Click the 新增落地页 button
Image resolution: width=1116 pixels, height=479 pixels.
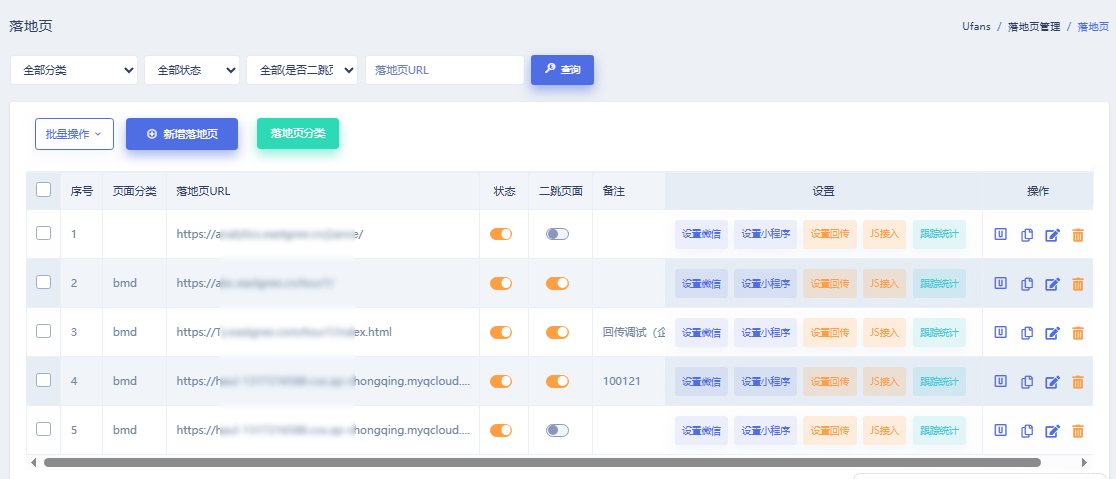pos(181,134)
